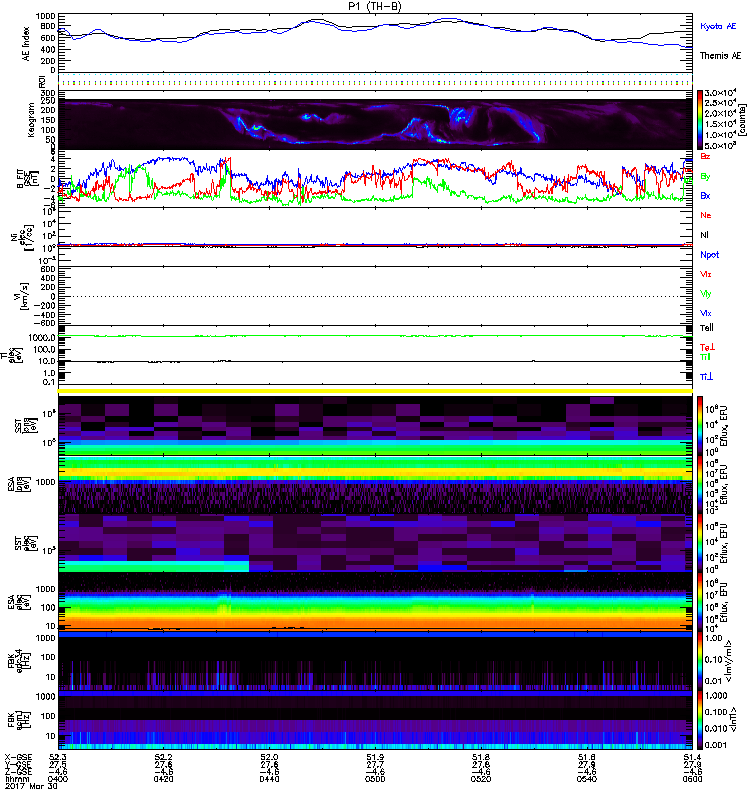Pick the green "By" legend entry
750x800 pixels.
coord(705,177)
